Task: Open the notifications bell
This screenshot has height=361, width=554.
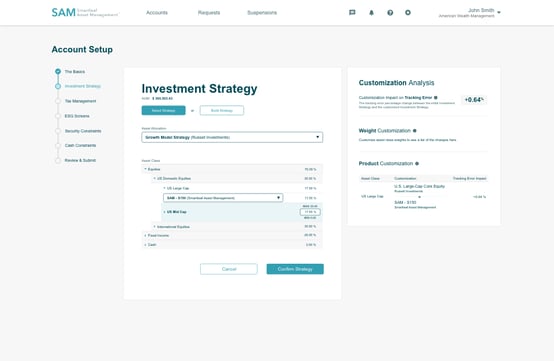Action: [x=371, y=12]
